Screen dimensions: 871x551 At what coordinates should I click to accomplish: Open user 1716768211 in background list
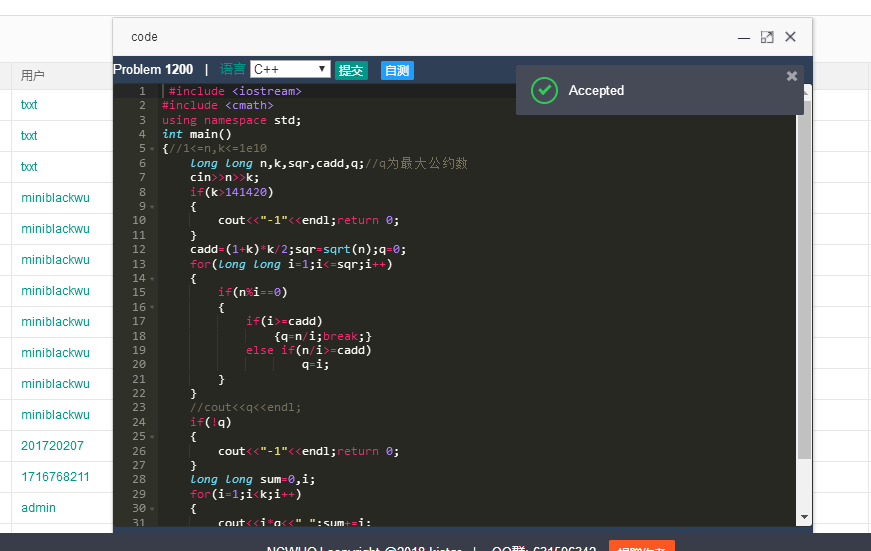55,477
